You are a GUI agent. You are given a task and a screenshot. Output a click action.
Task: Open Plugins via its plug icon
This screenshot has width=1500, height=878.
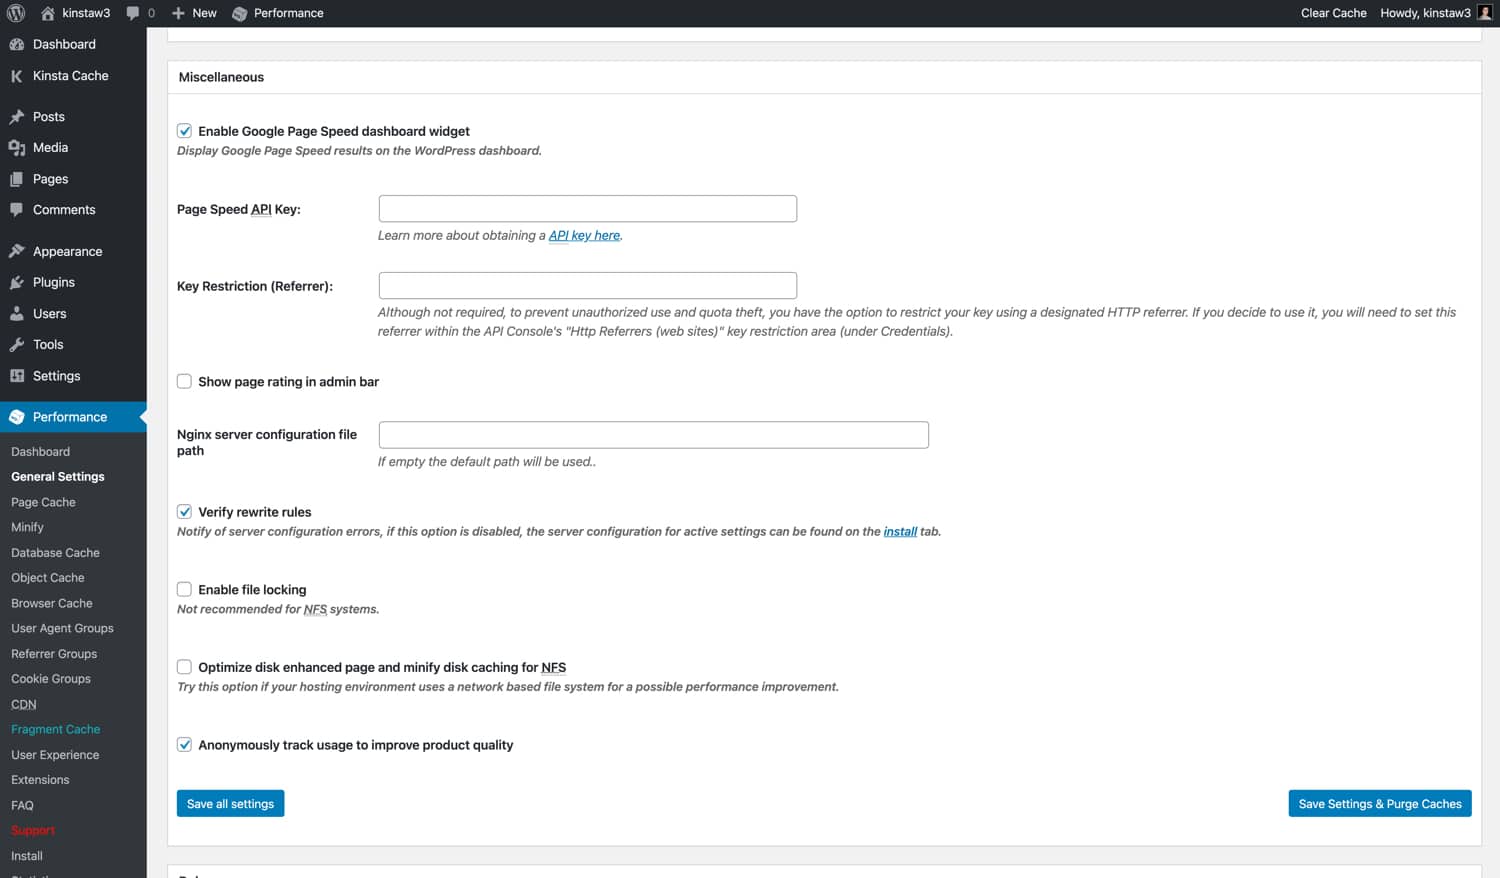pyautogui.click(x=18, y=282)
